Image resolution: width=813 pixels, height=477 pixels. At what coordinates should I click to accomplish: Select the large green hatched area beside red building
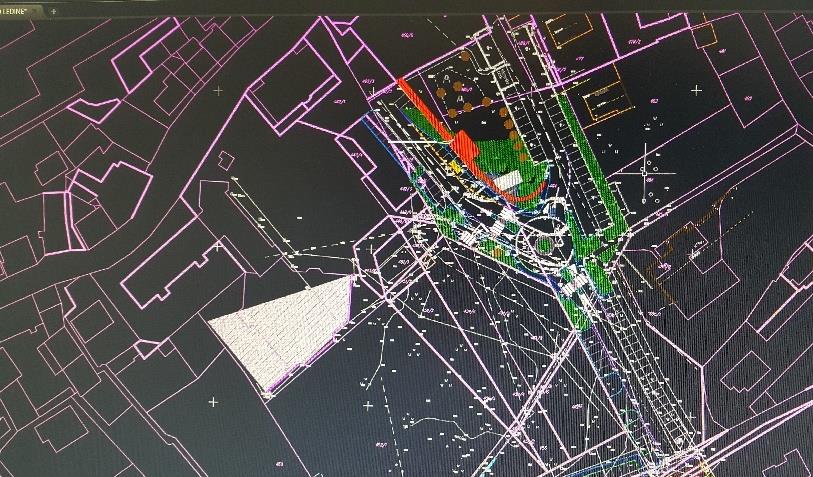tap(500, 157)
